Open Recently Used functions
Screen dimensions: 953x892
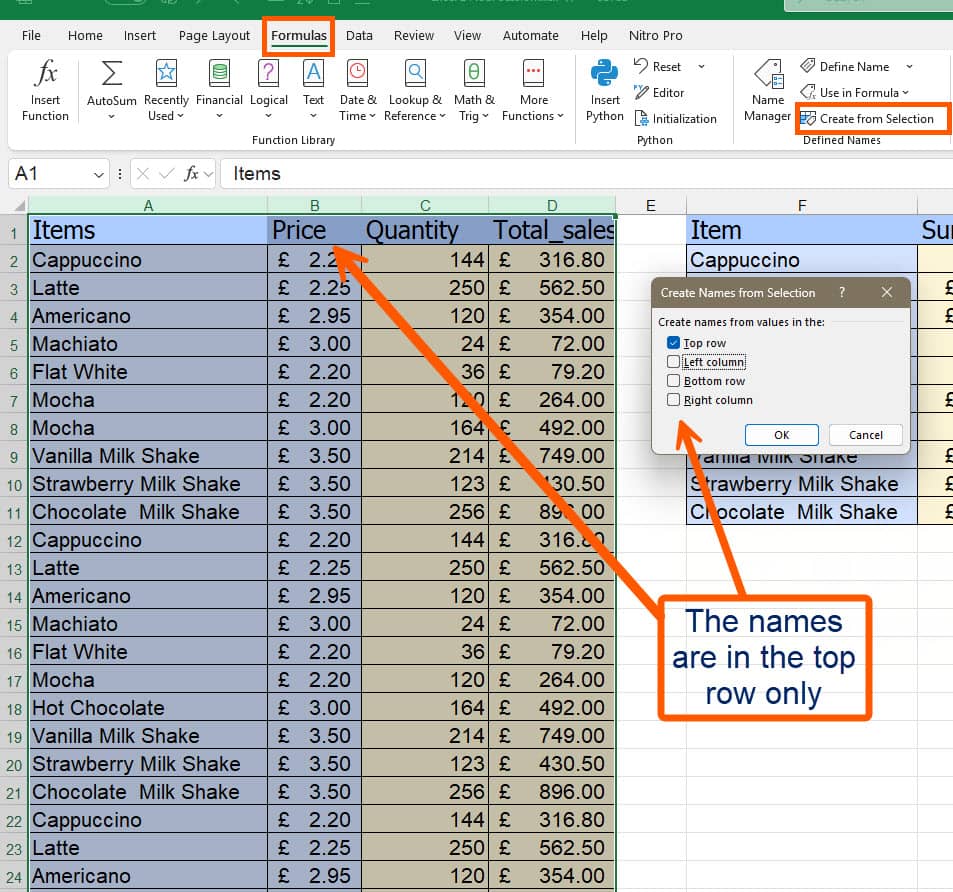[166, 90]
